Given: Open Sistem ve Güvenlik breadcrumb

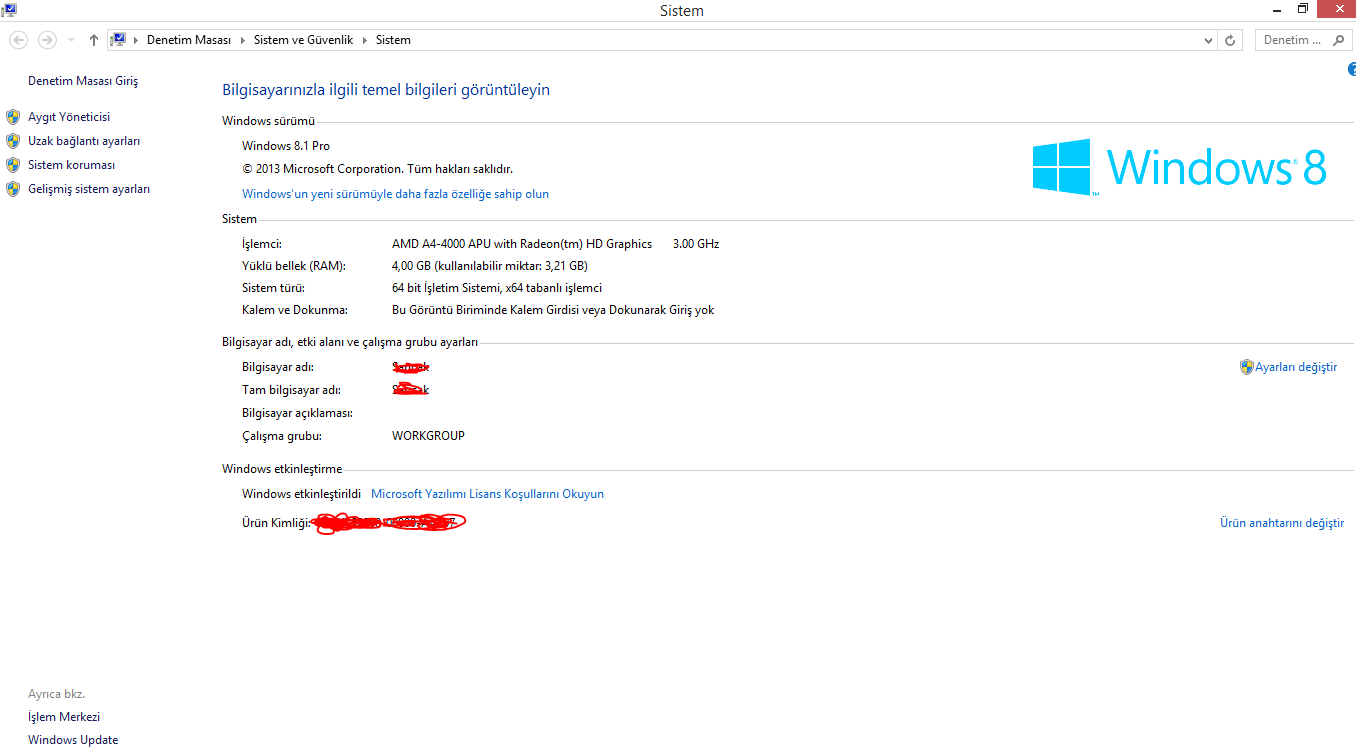Looking at the screenshot, I should [x=305, y=40].
